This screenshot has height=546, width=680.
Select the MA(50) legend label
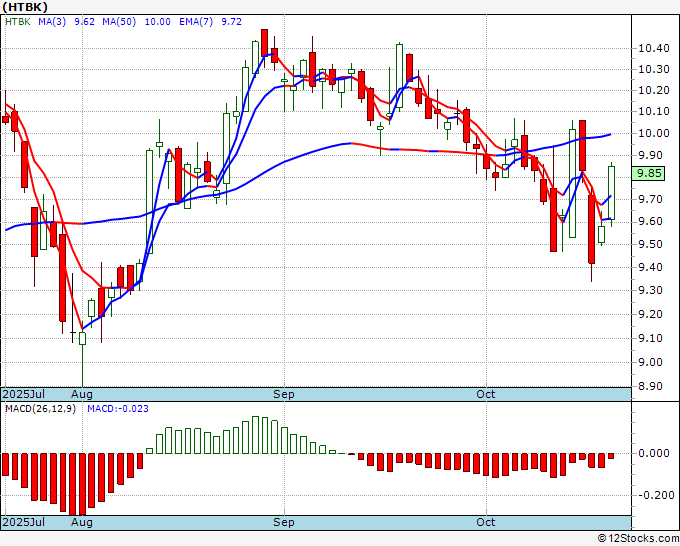(119, 22)
